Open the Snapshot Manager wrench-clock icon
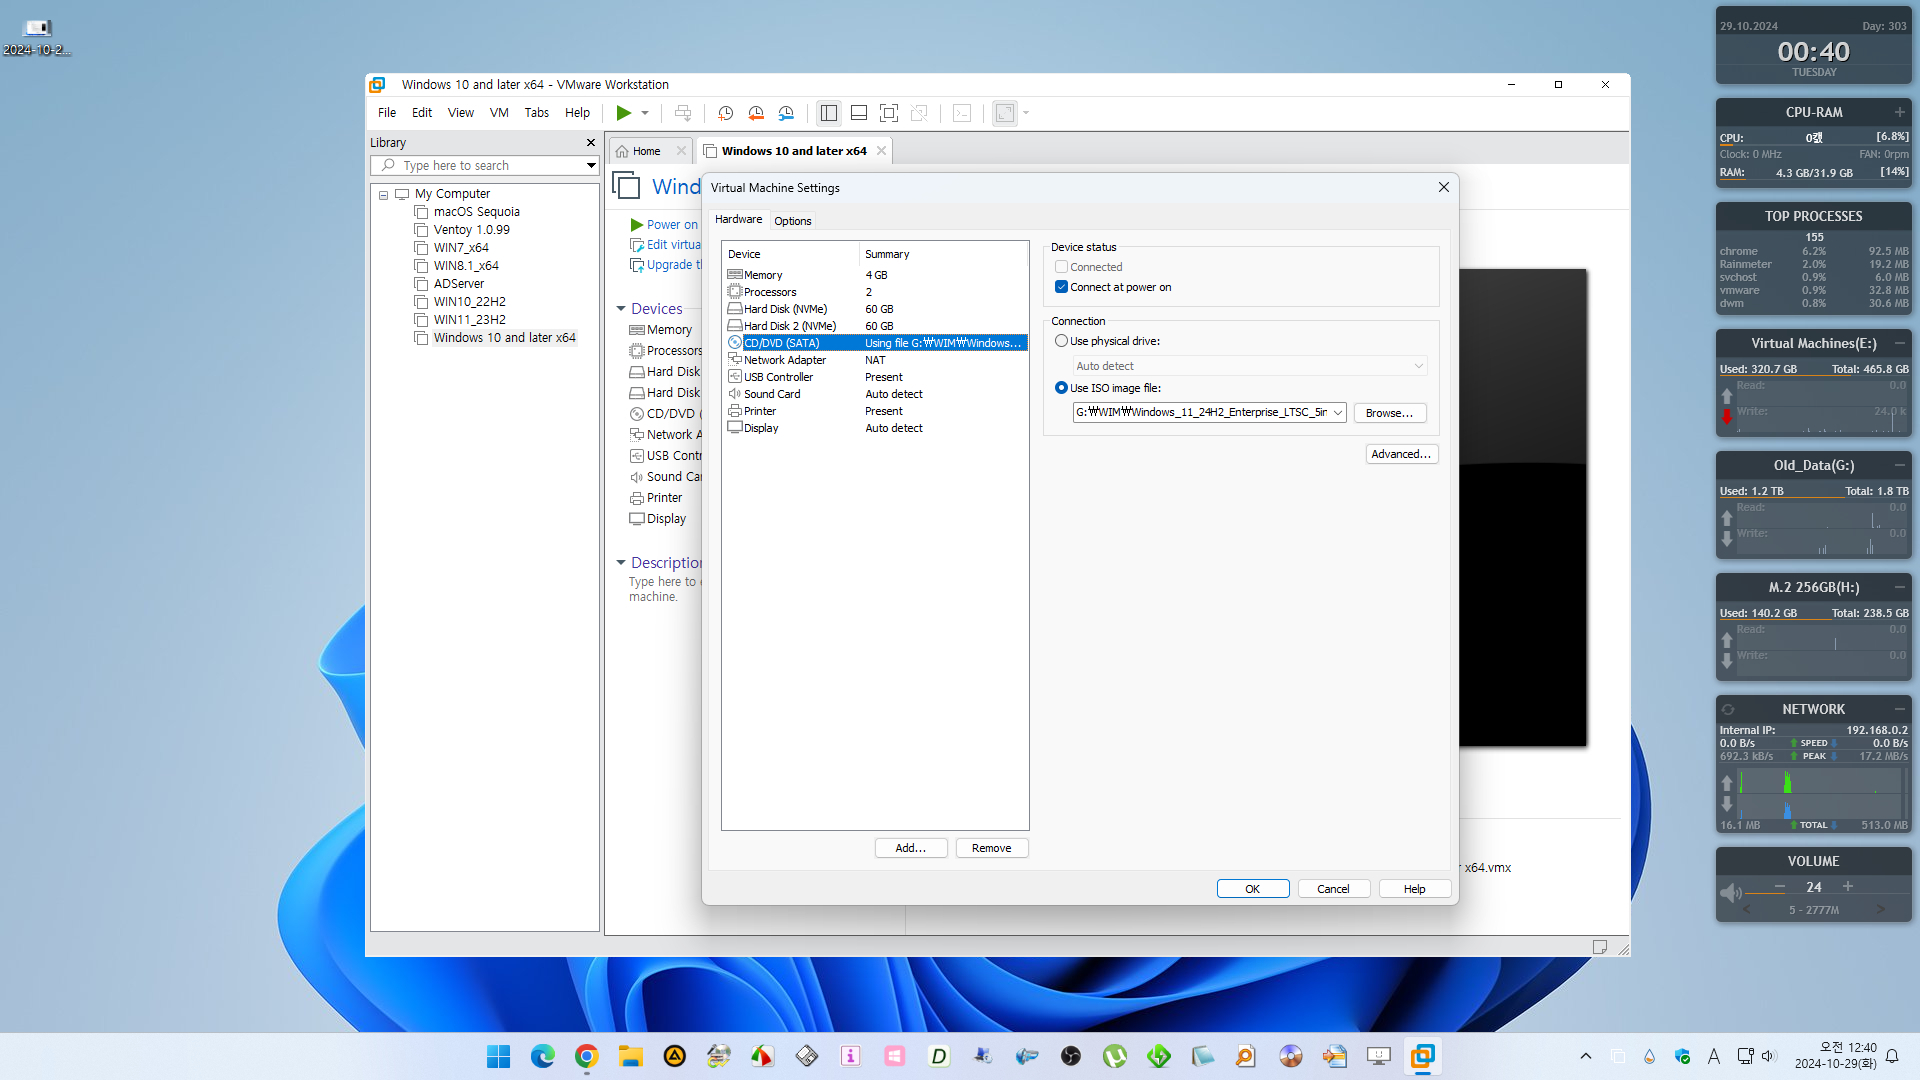This screenshot has height=1080, width=1920. pos(786,113)
